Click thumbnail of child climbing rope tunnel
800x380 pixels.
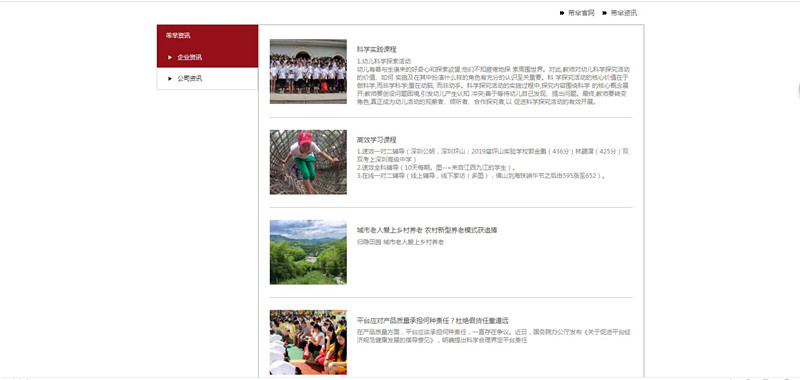point(308,162)
